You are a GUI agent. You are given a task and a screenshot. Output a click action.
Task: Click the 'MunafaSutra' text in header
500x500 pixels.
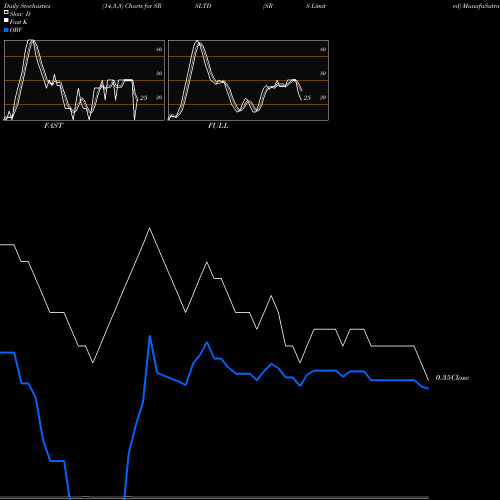pos(480,6)
